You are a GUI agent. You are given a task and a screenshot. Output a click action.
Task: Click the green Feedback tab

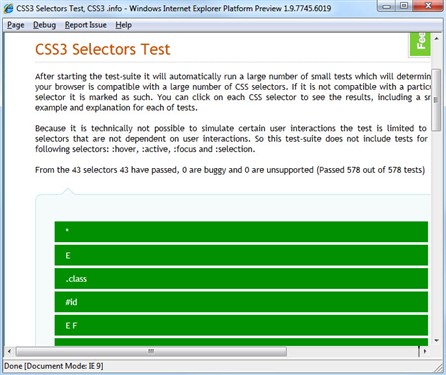[420, 44]
